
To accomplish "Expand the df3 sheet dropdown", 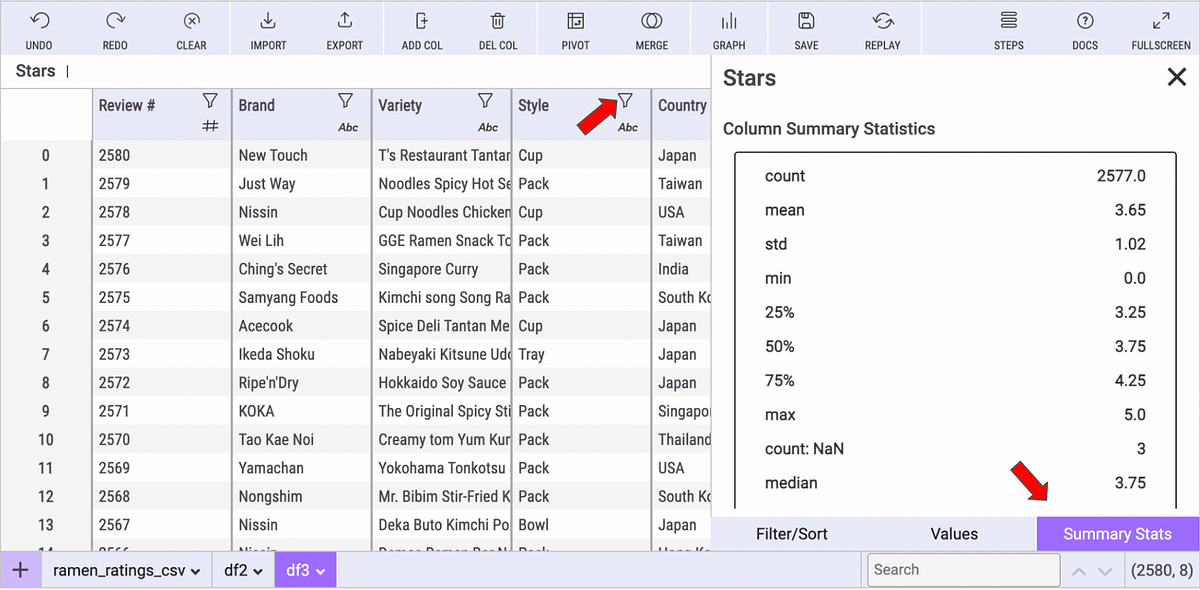I will tap(320, 571).
